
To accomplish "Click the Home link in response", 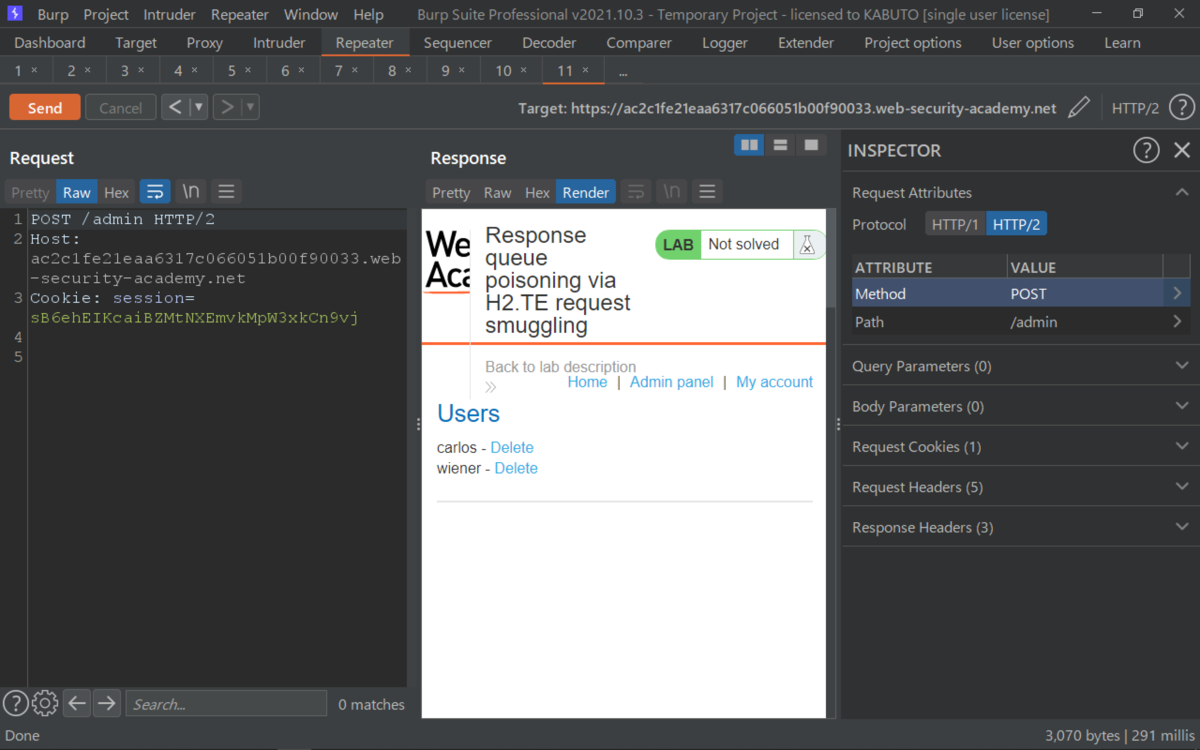I will pos(587,382).
